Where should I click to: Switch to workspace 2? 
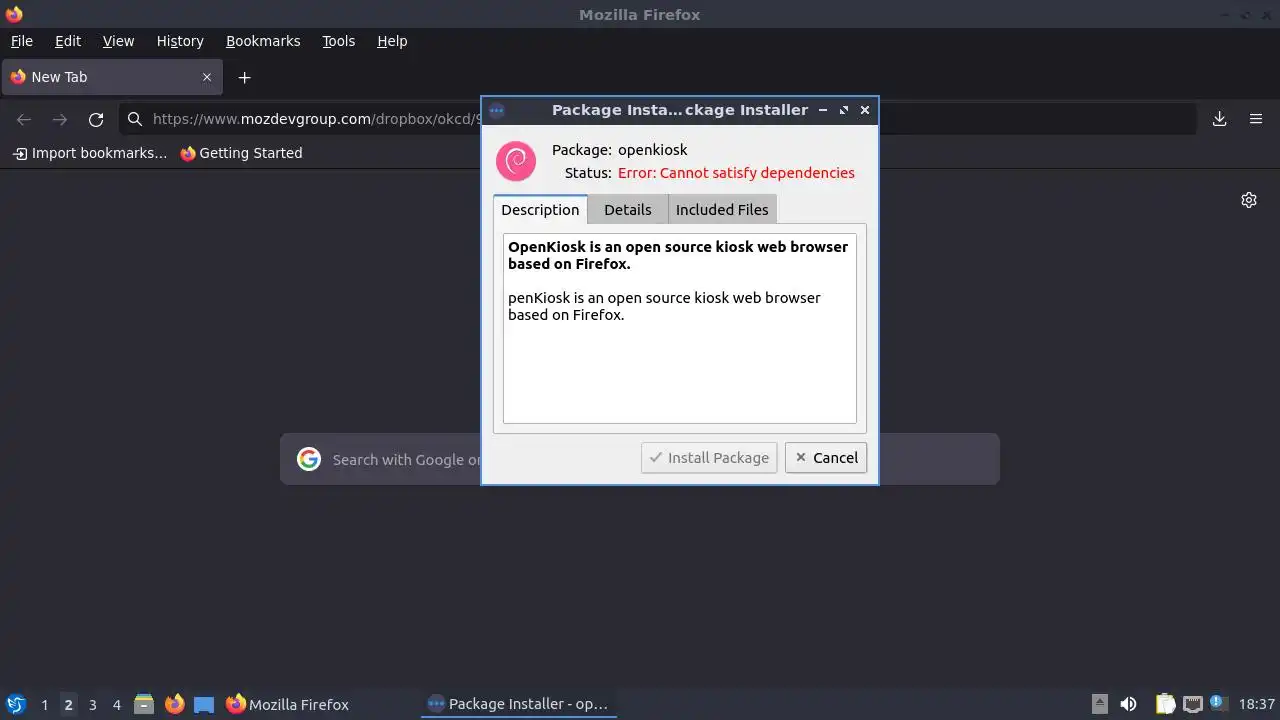68,705
